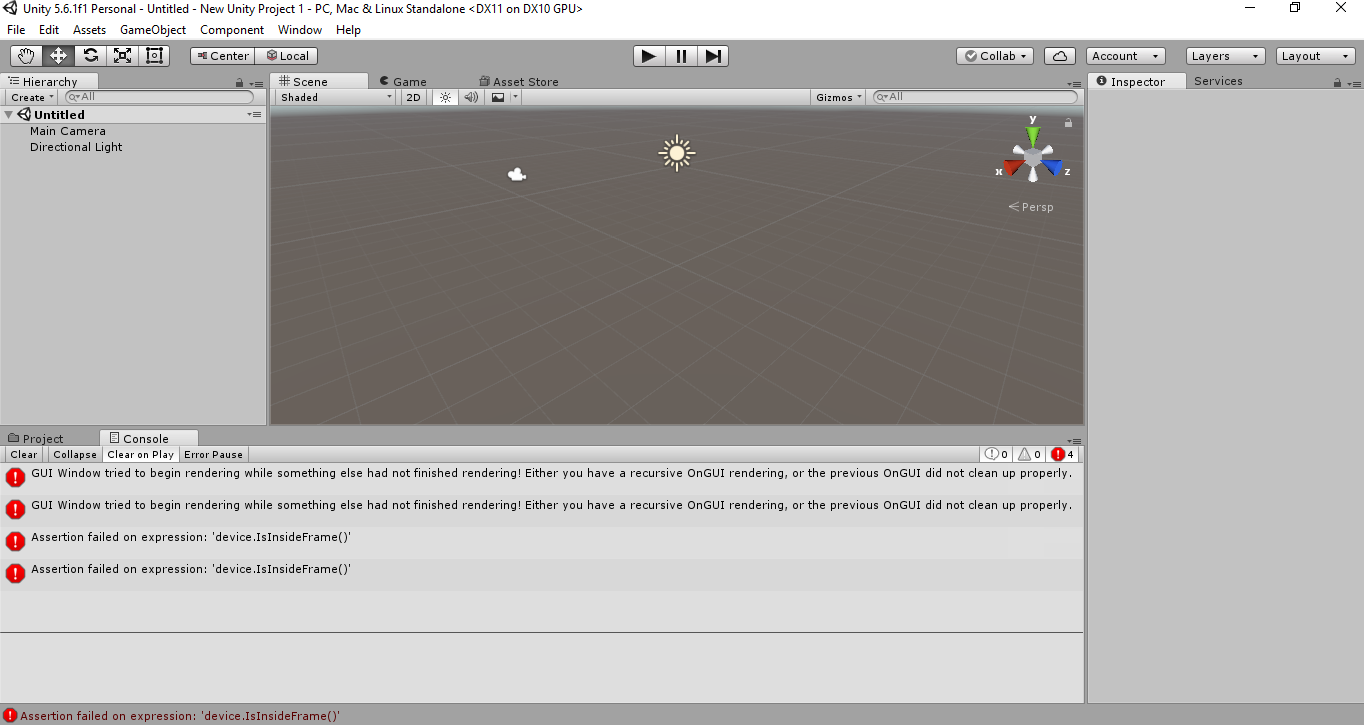Open the GameObject menu
This screenshot has height=725, width=1364.
tap(152, 29)
